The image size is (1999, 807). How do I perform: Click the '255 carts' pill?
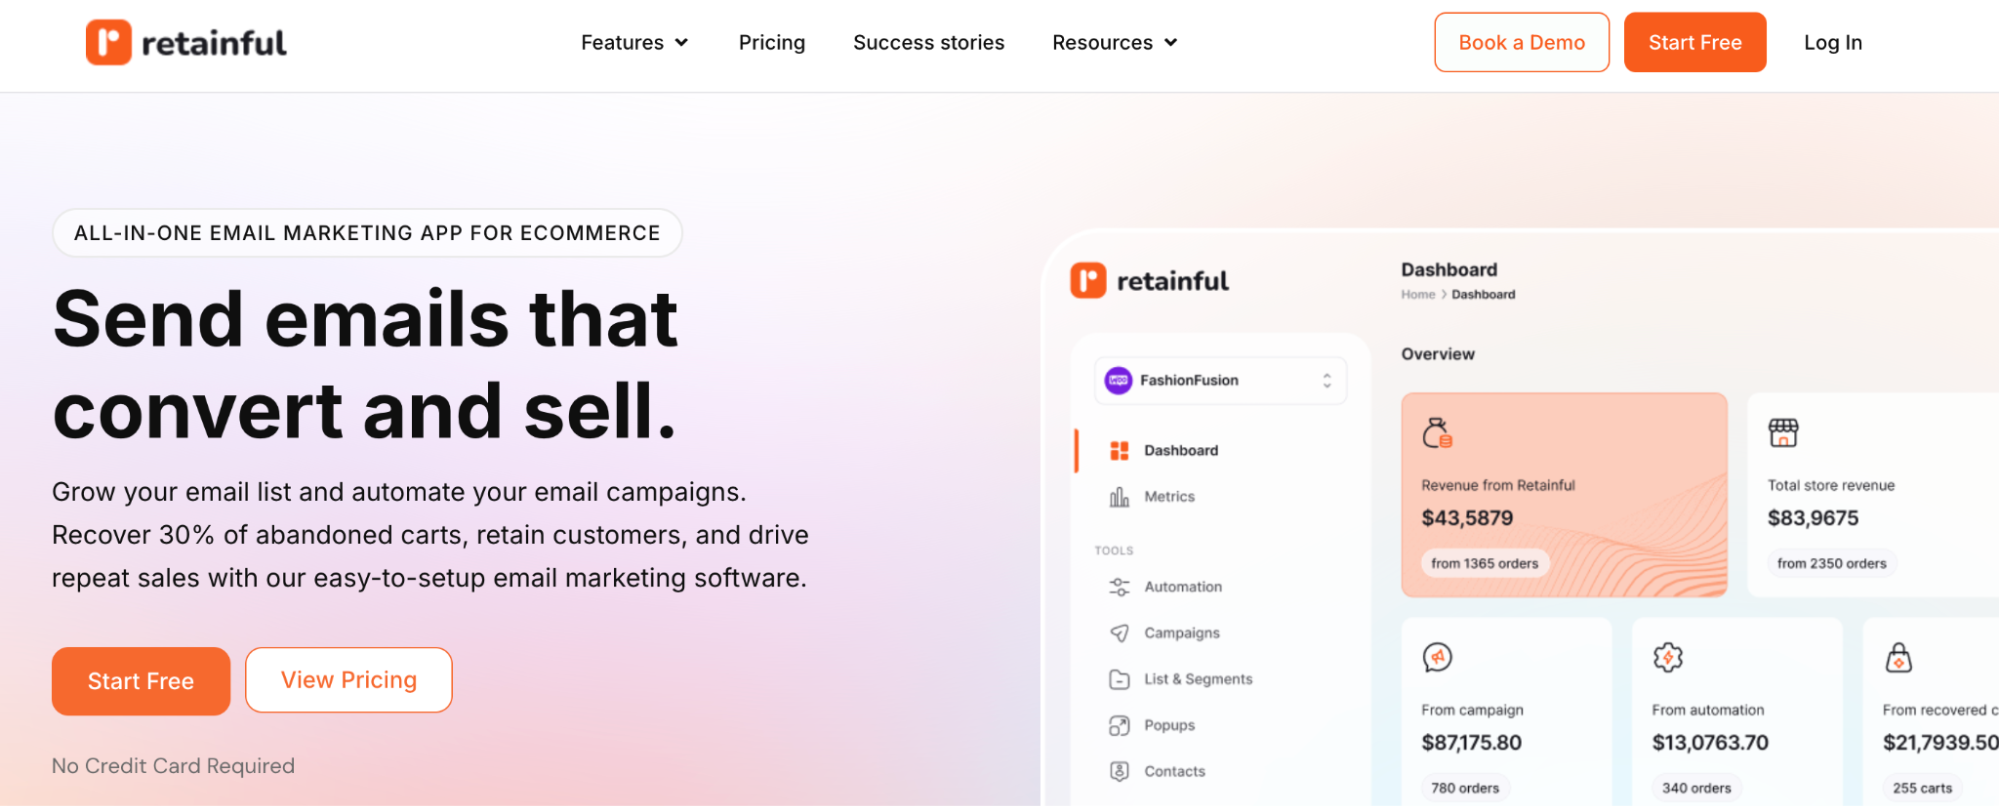[1922, 788]
